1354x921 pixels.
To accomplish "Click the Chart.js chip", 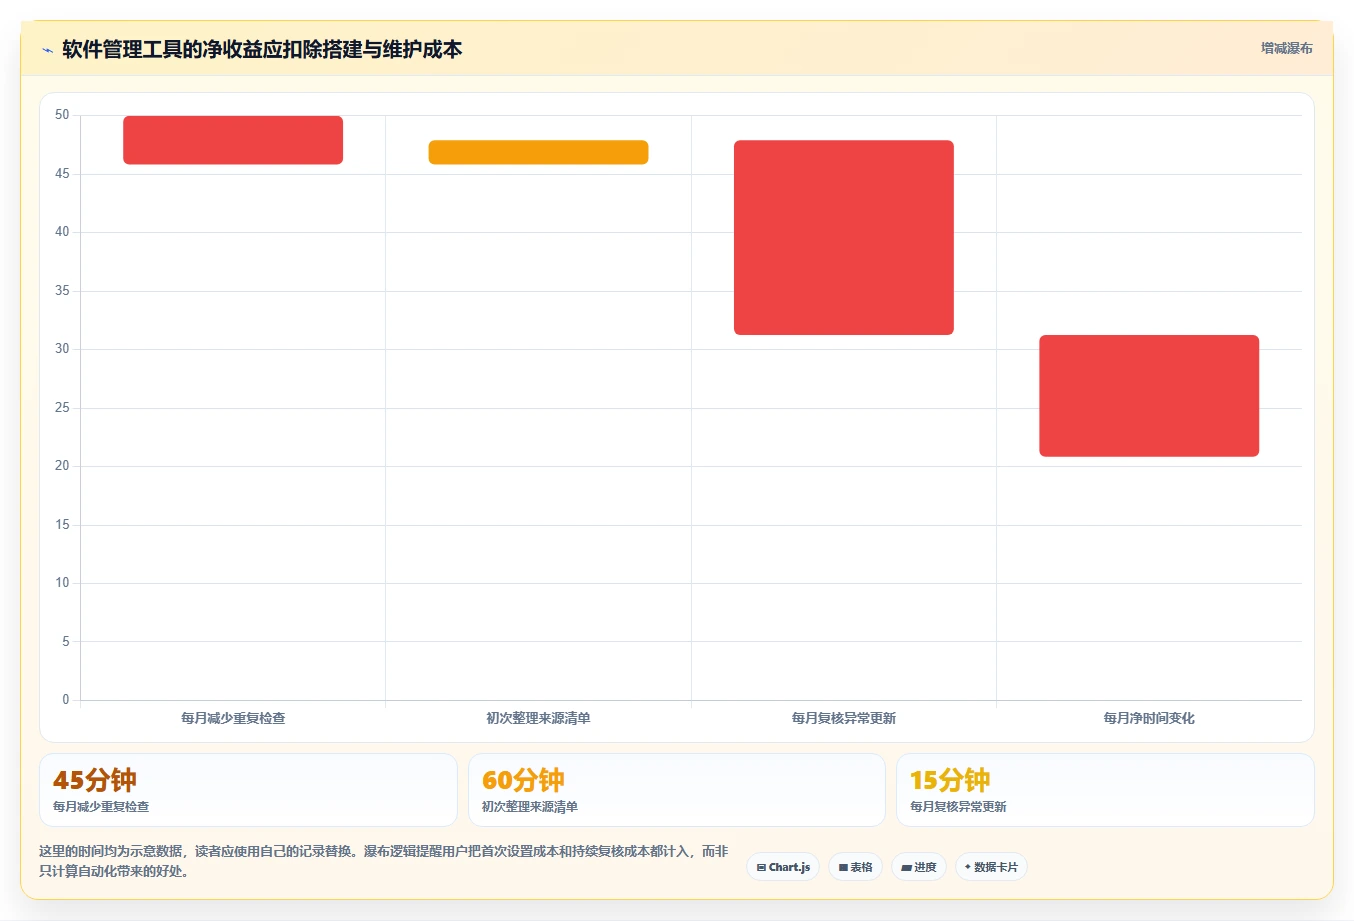I will (x=783, y=867).
